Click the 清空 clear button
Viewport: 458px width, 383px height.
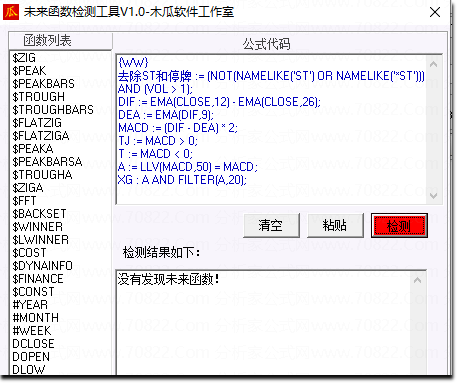[x=271, y=226]
